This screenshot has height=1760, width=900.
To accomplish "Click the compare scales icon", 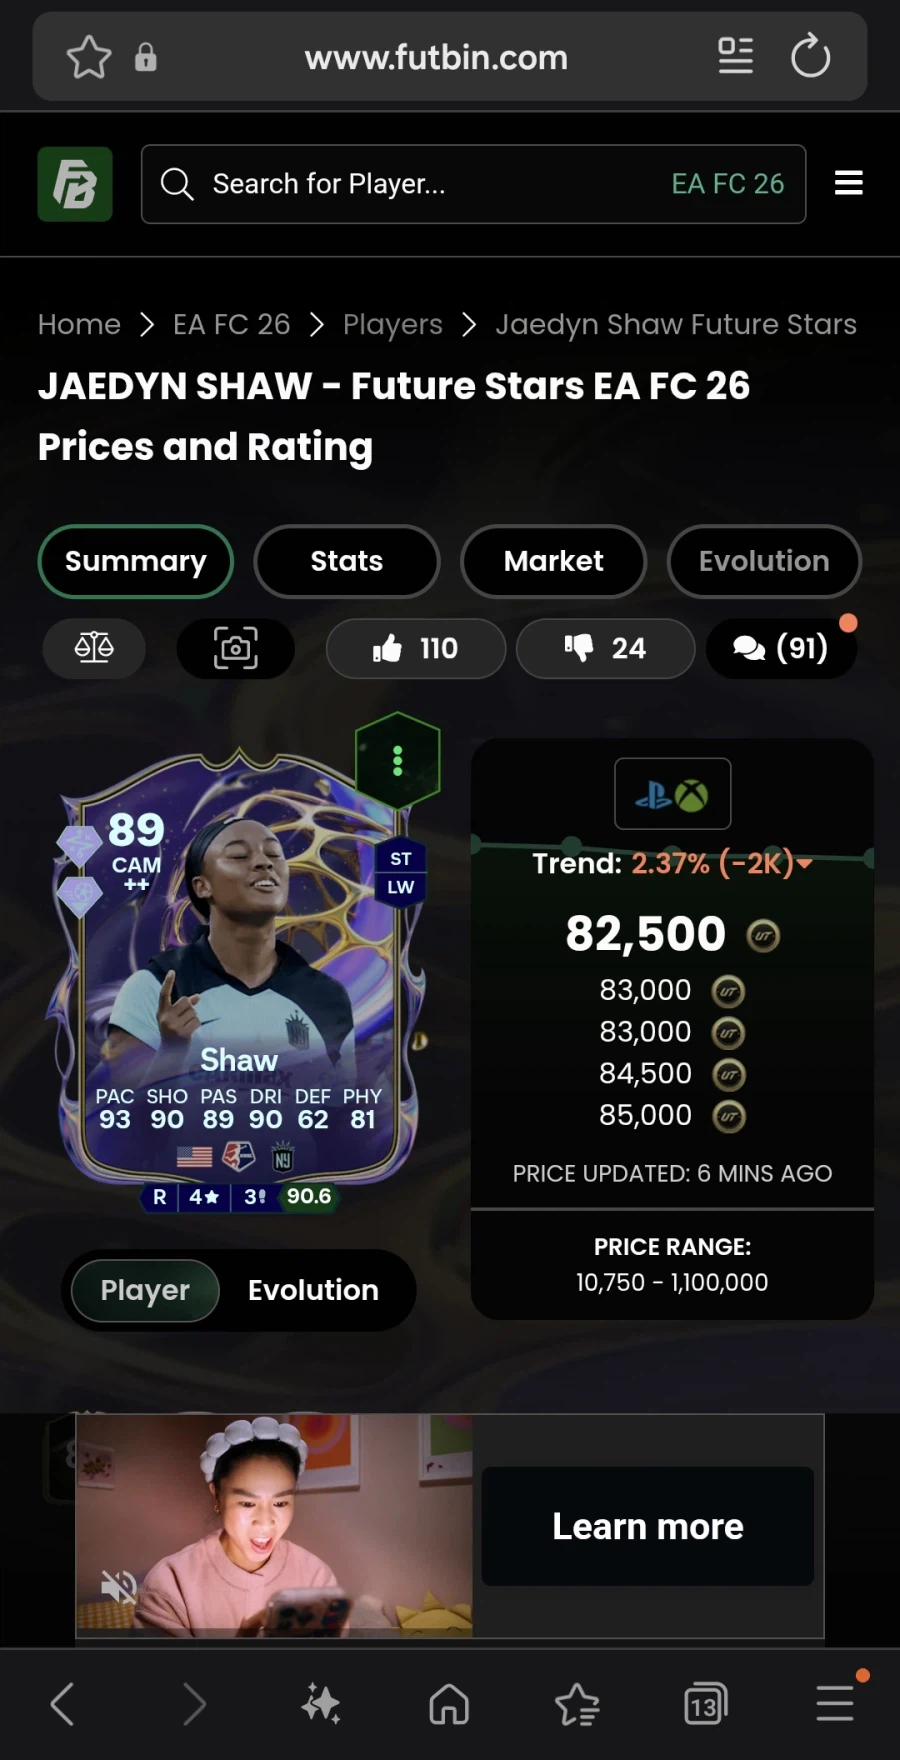I will pos(94,648).
